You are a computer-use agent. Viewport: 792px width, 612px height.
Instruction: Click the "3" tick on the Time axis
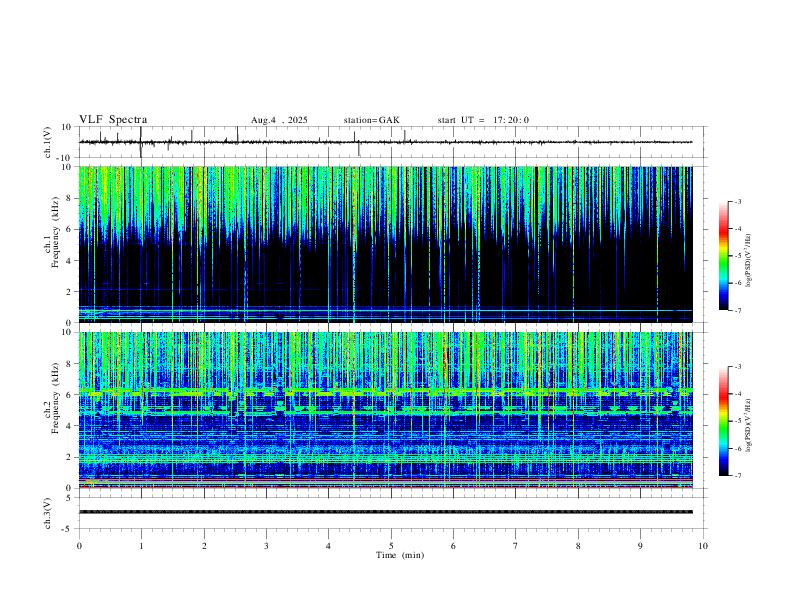click(x=266, y=546)
